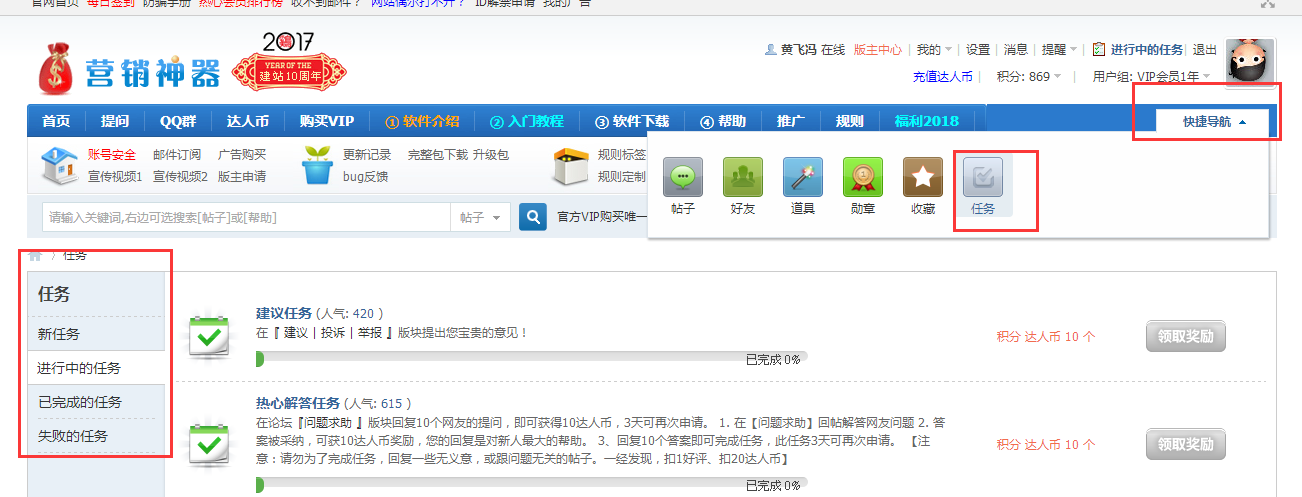This screenshot has height=497, width=1302.
Task: Expand the 用户组 VIP会员1年 dropdown
Action: click(x=1151, y=76)
